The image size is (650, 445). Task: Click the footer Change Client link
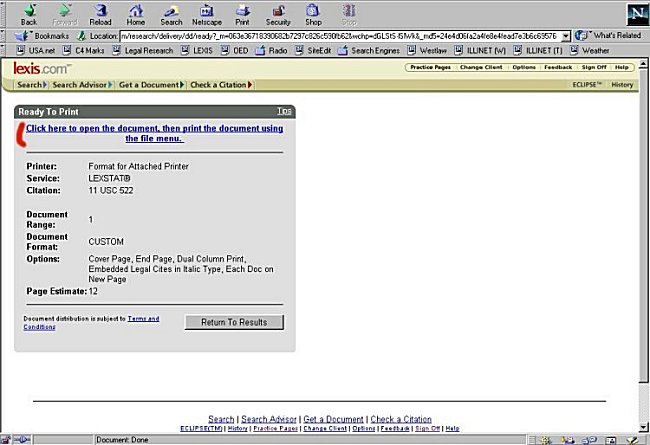tap(325, 428)
